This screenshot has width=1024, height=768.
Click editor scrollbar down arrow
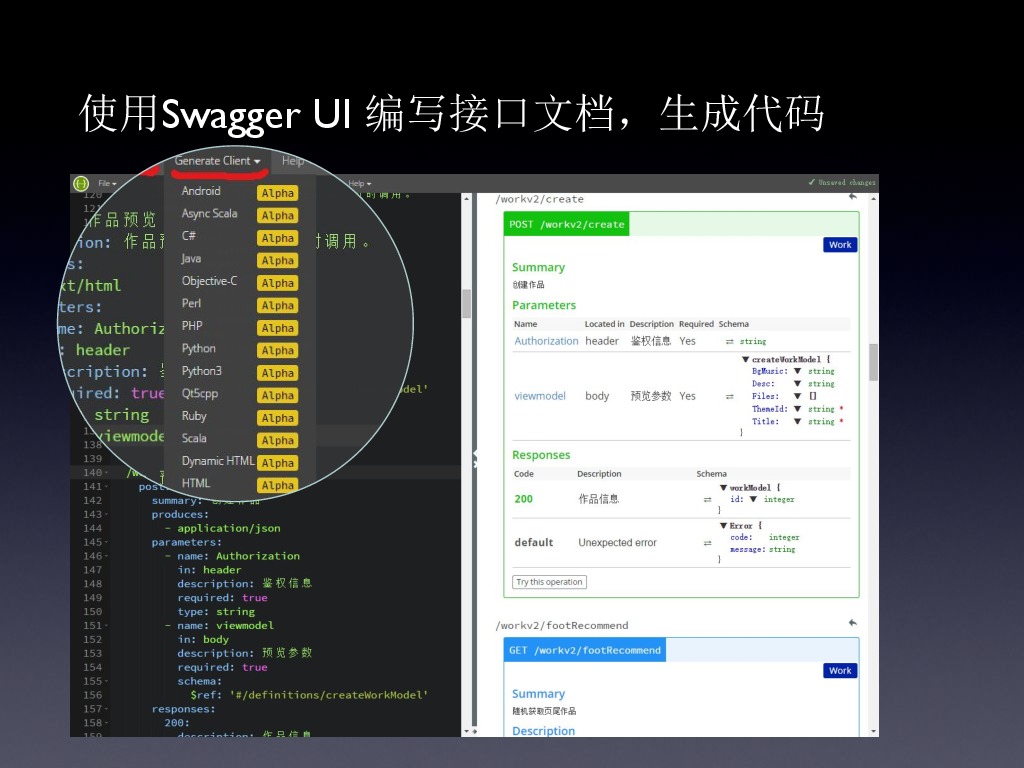[x=466, y=731]
